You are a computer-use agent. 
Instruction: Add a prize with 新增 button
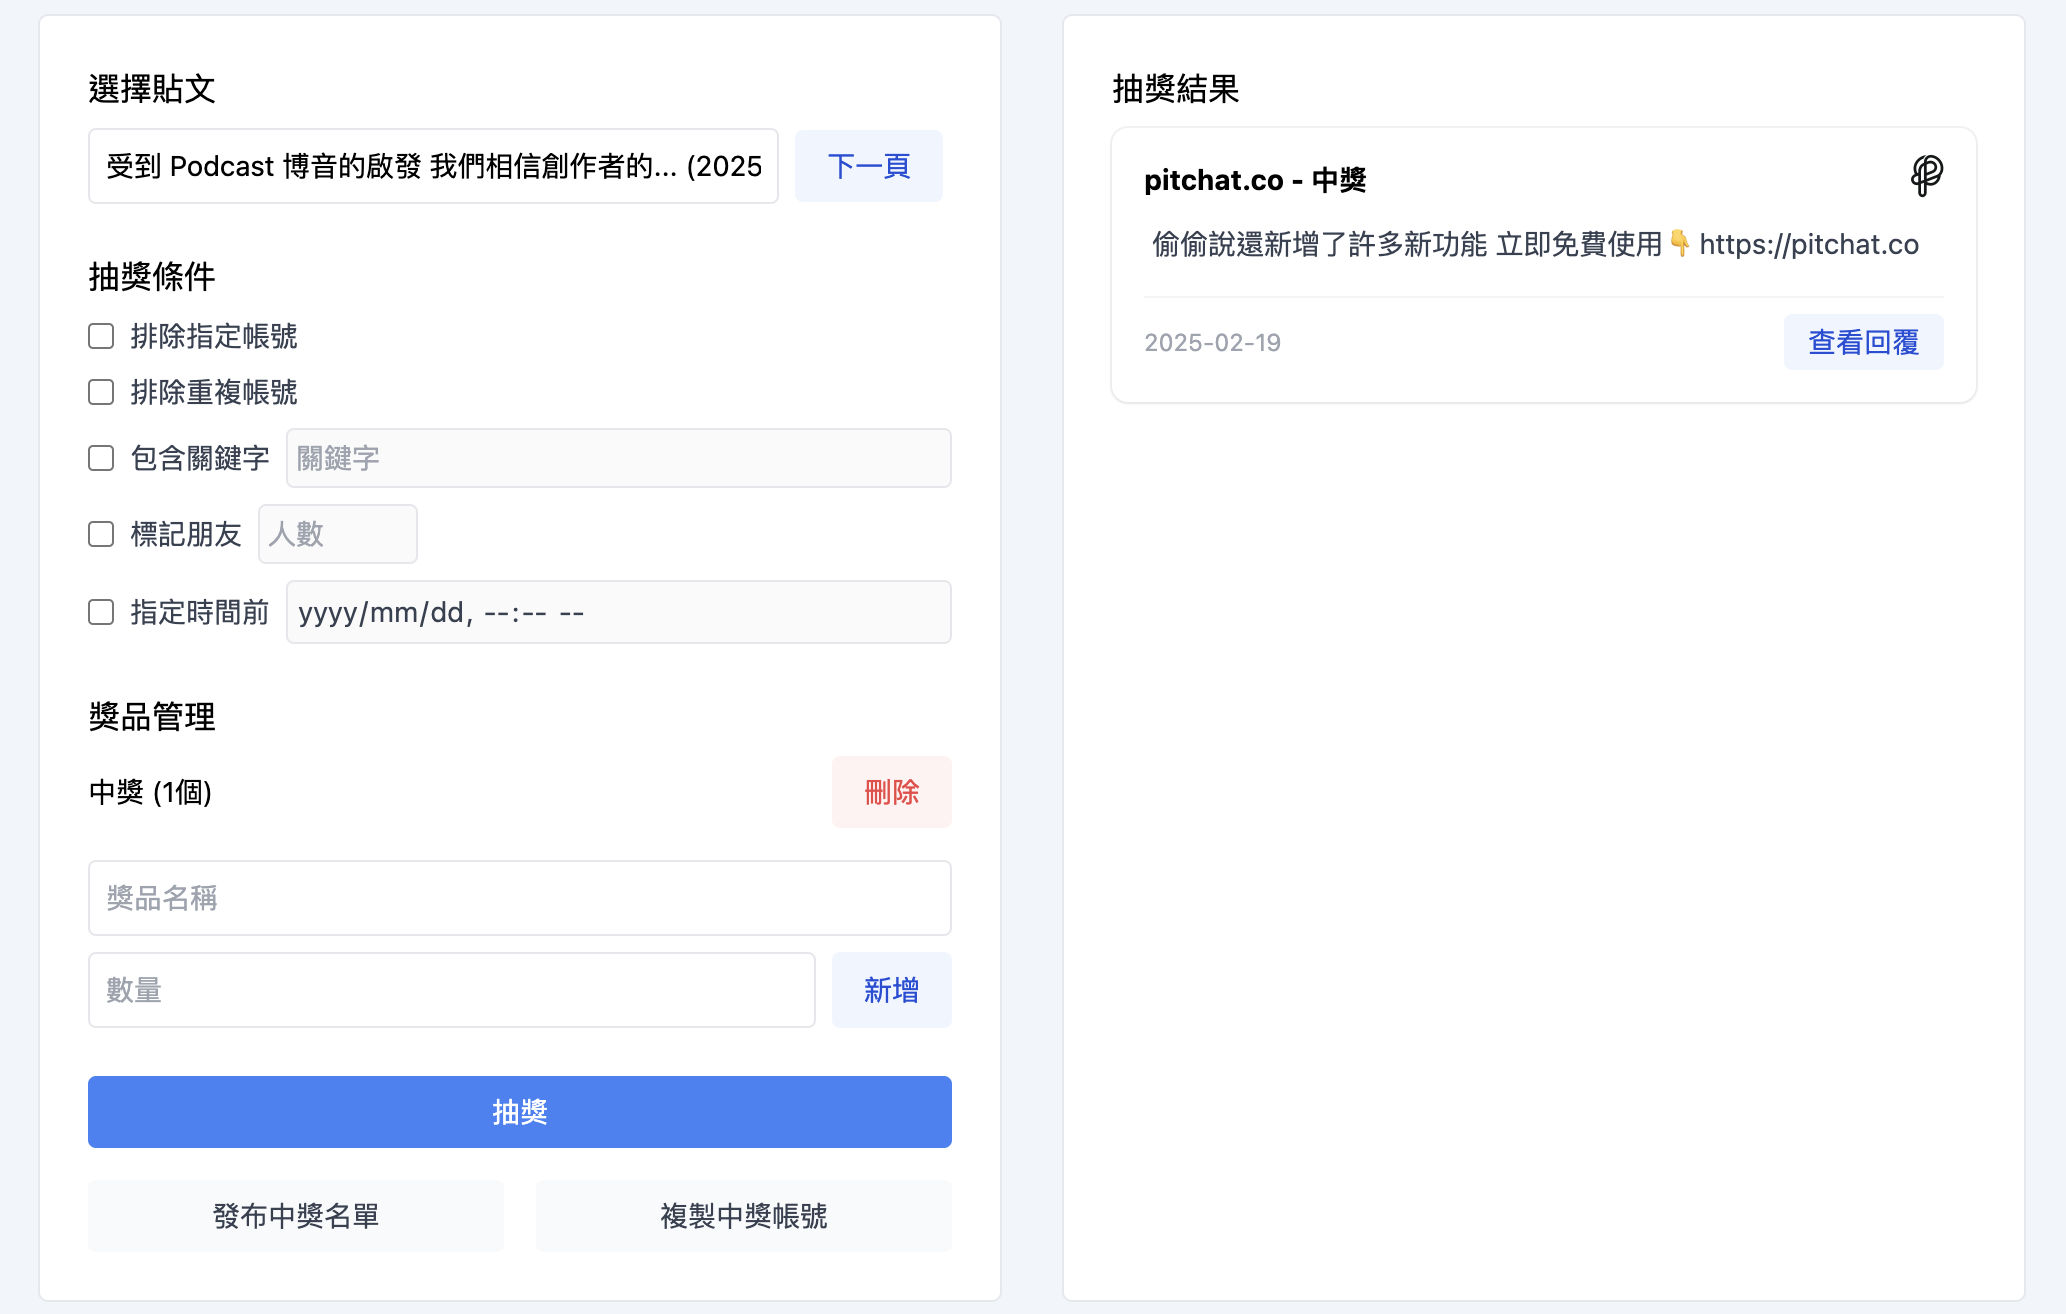pyautogui.click(x=891, y=990)
